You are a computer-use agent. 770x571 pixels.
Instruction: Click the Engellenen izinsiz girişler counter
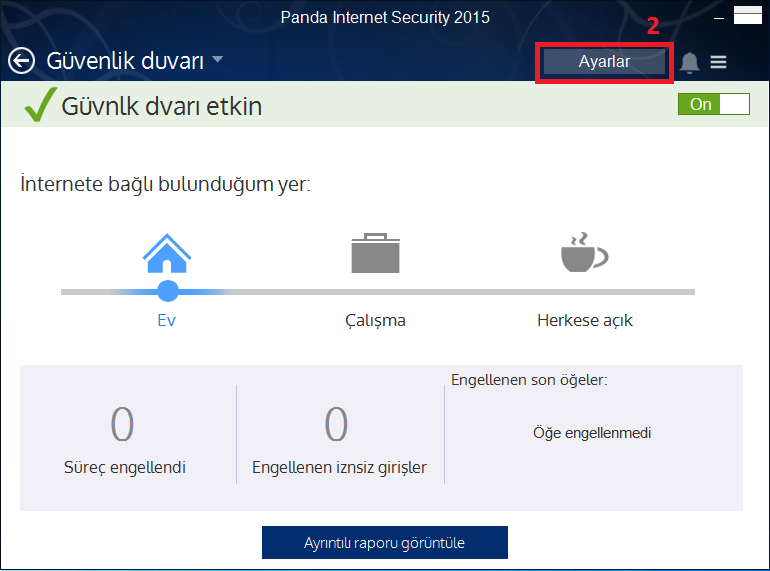click(336, 424)
